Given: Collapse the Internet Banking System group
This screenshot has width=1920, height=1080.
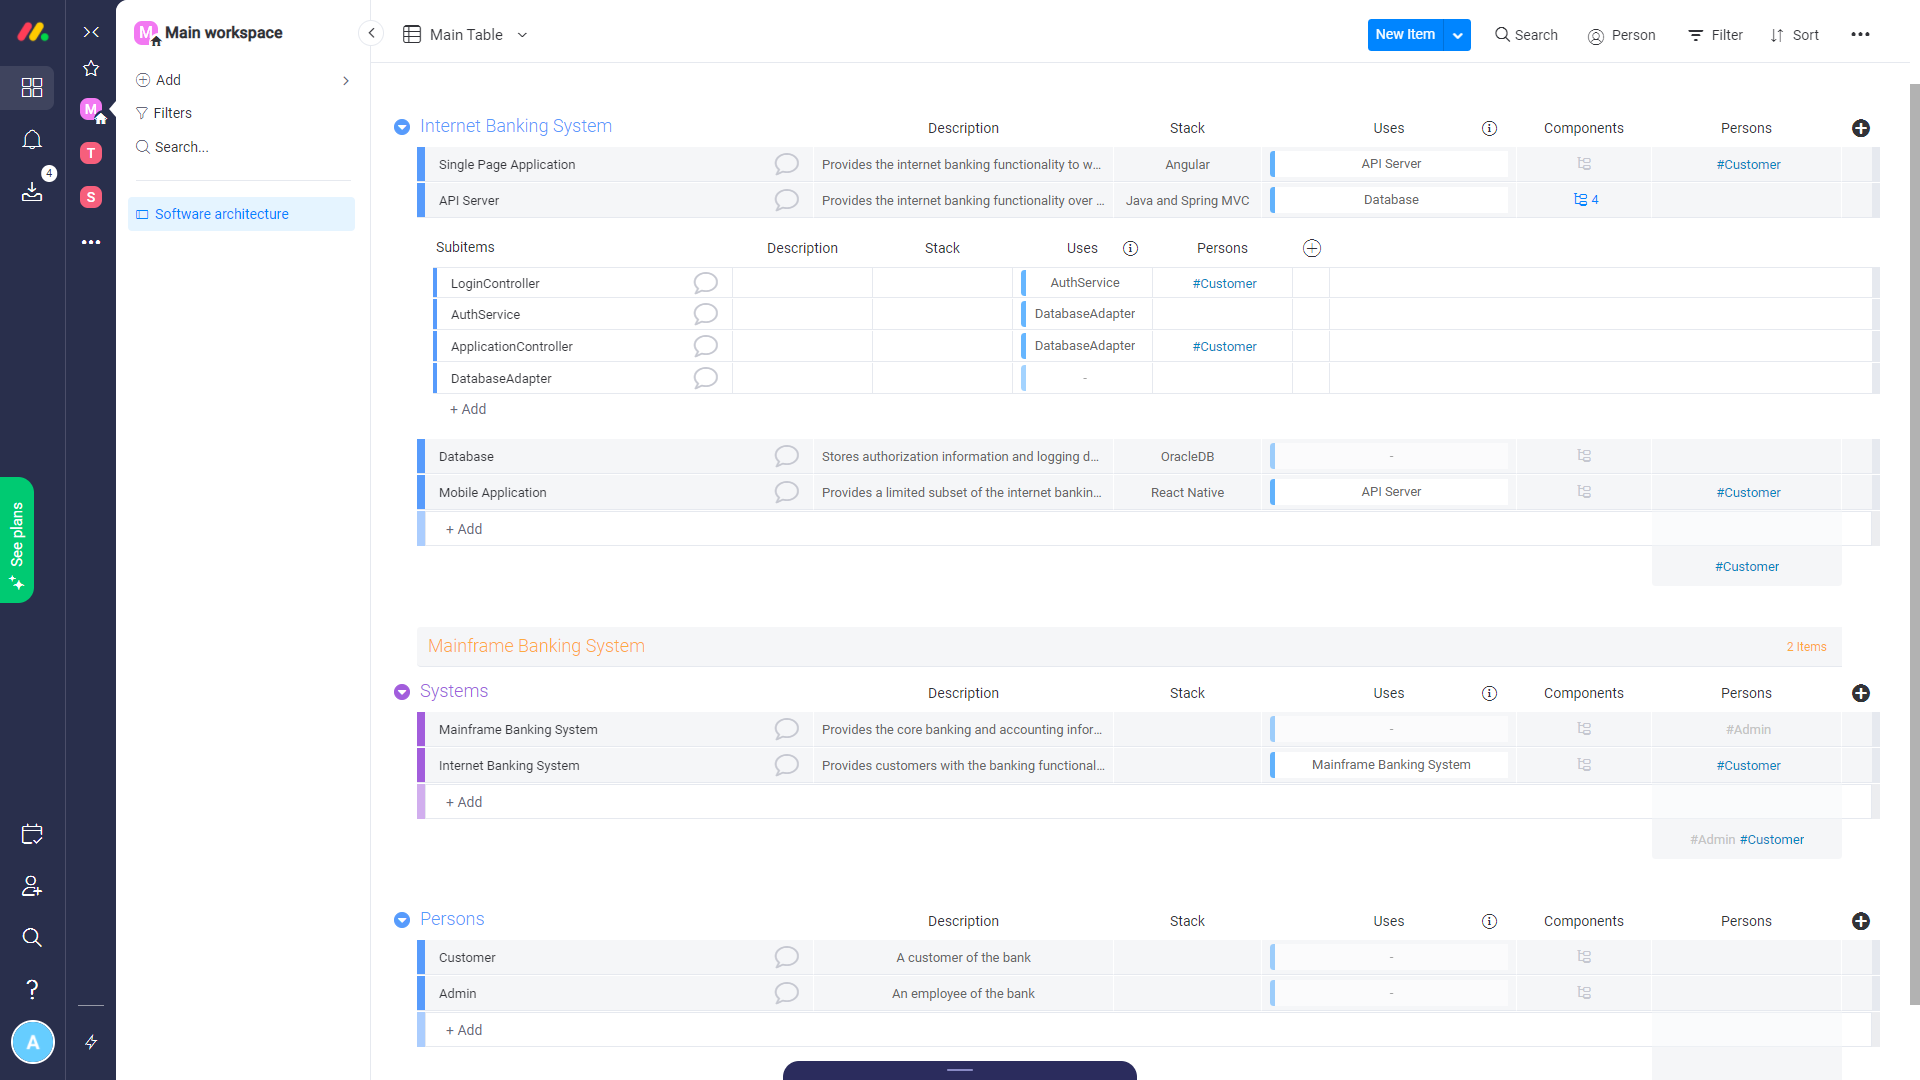Looking at the screenshot, I should click(x=402, y=127).
